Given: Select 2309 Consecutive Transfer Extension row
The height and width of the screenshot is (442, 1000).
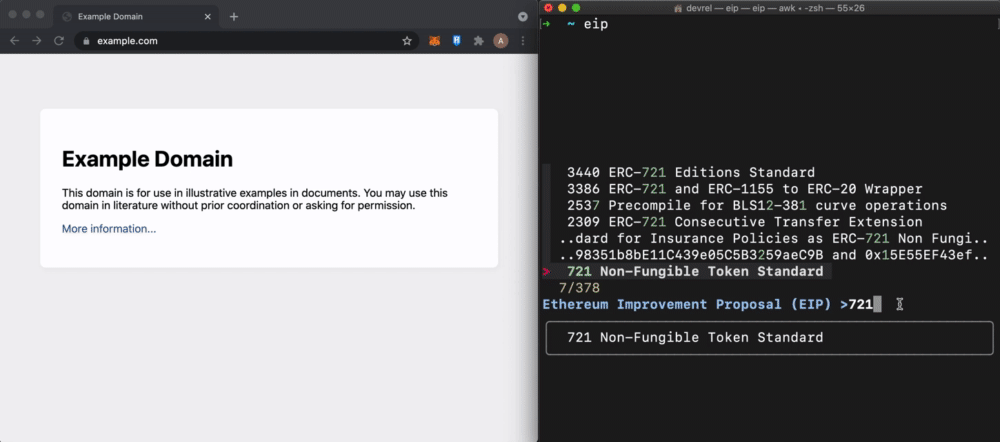Looking at the screenshot, I should (x=744, y=222).
